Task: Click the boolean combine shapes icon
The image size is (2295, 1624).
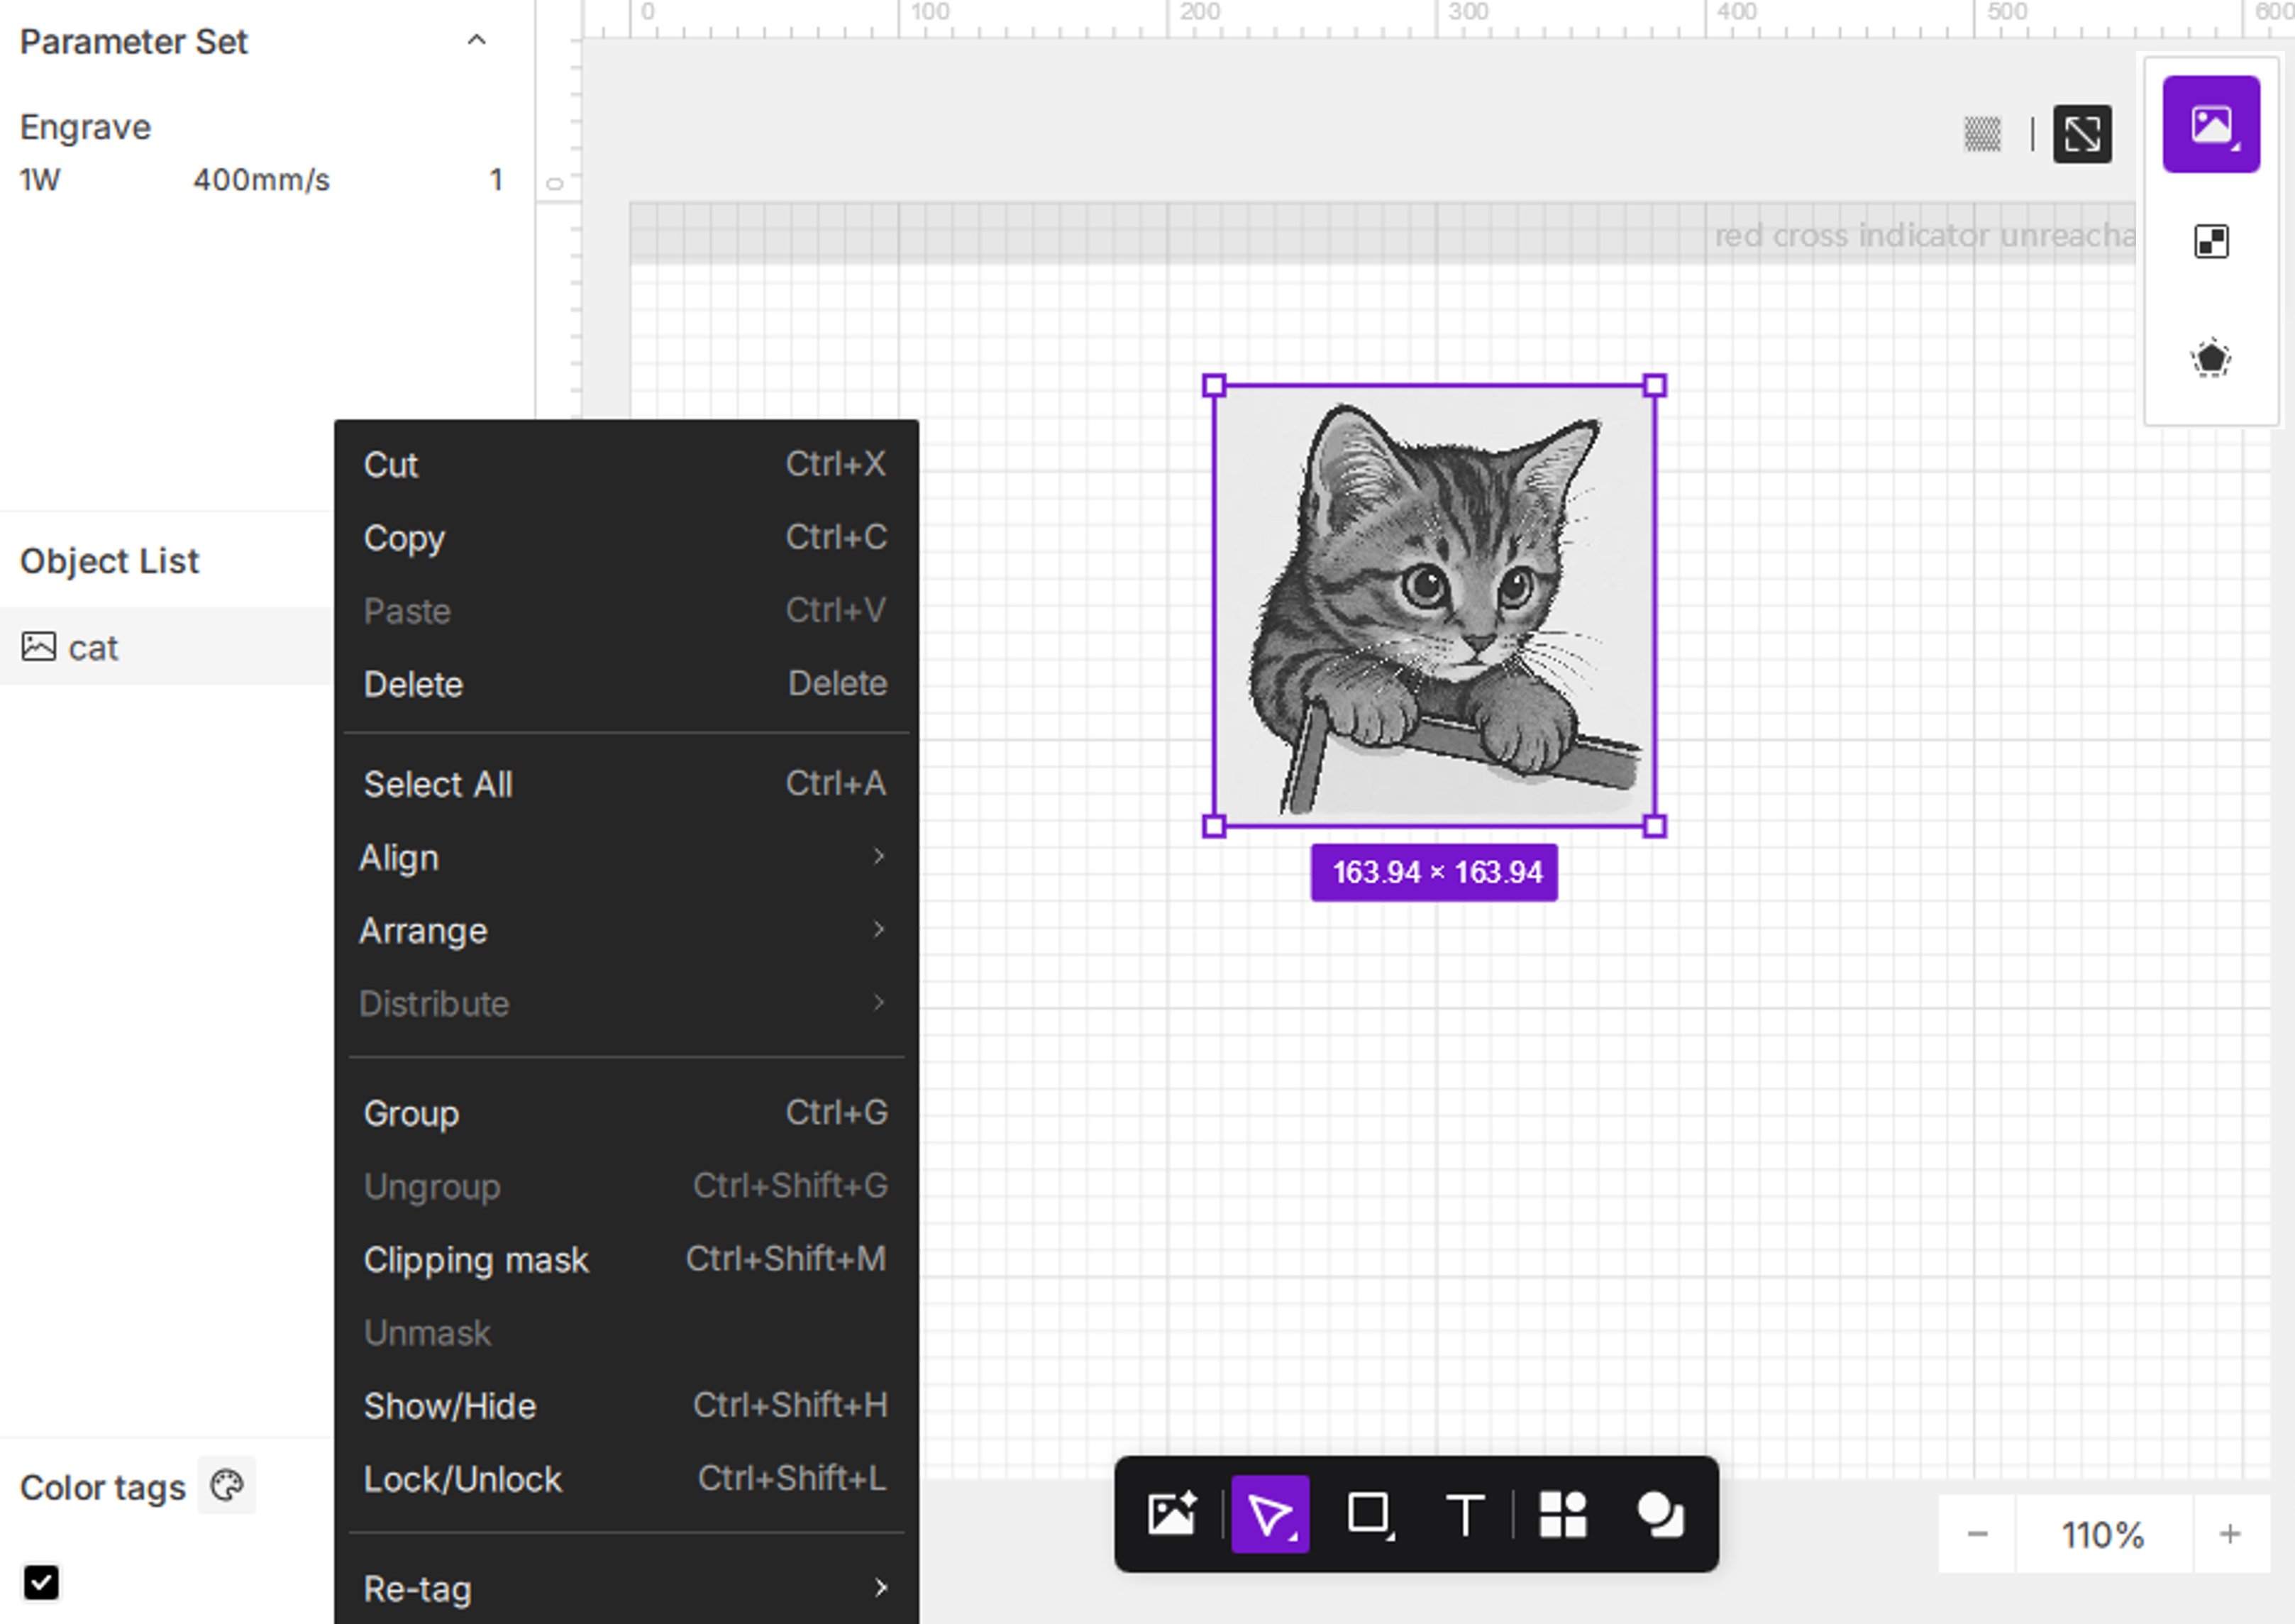Action: click(1660, 1514)
